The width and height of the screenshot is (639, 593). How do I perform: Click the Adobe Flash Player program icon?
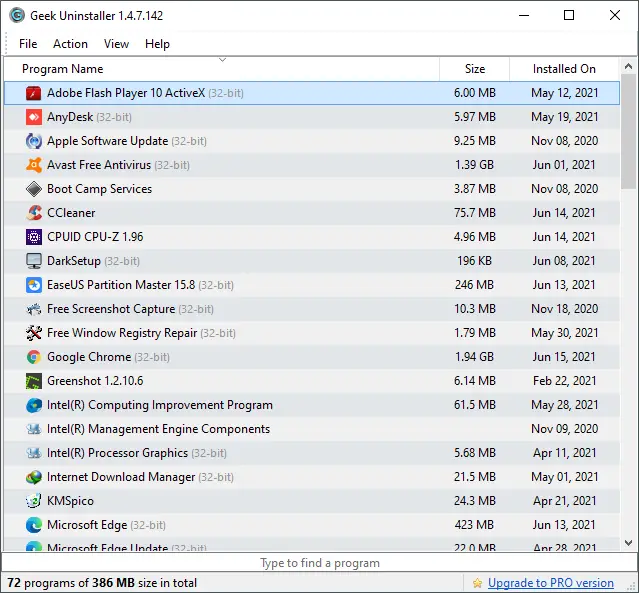click(x=33, y=93)
